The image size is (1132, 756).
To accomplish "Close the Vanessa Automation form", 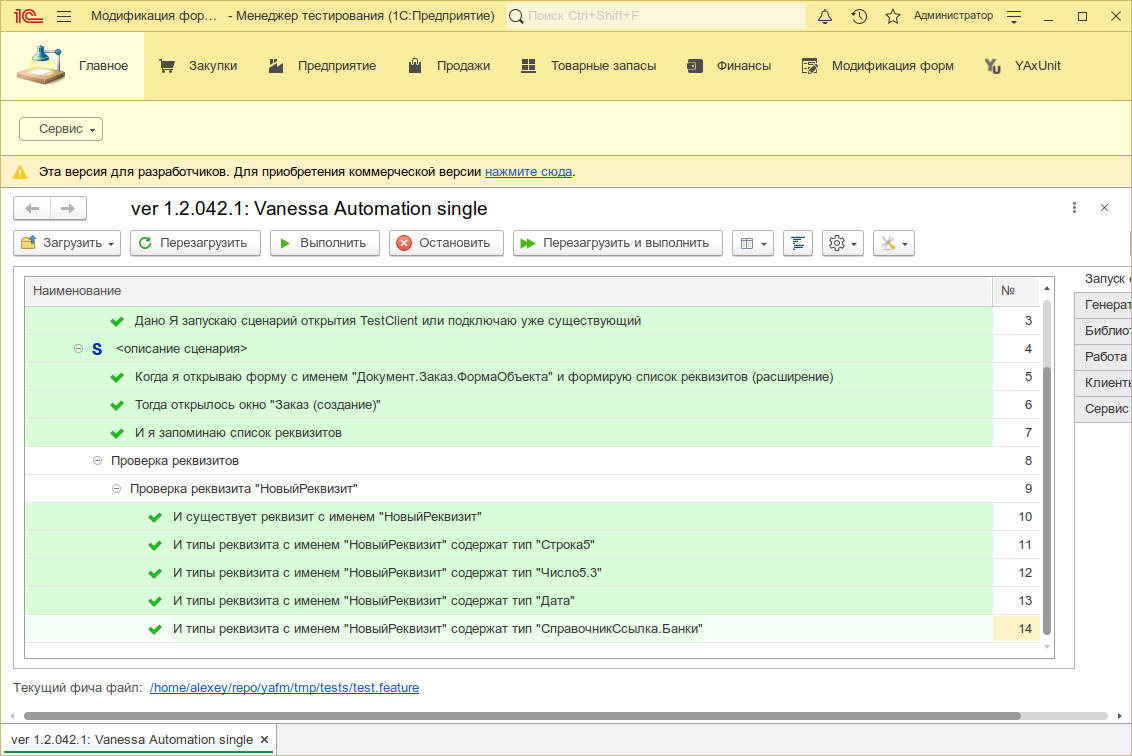I will pos(1104,208).
